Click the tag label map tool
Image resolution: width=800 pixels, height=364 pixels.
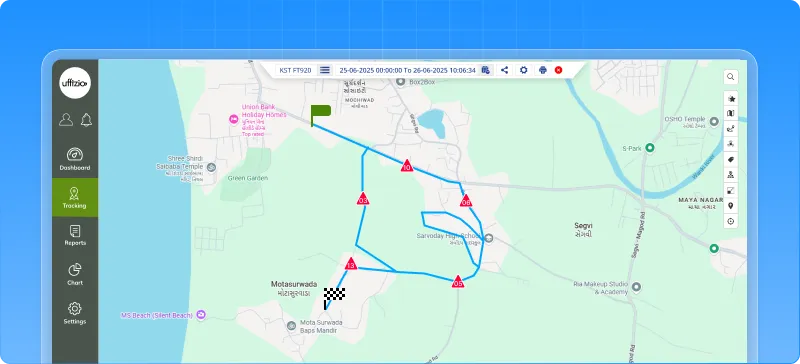(x=731, y=160)
